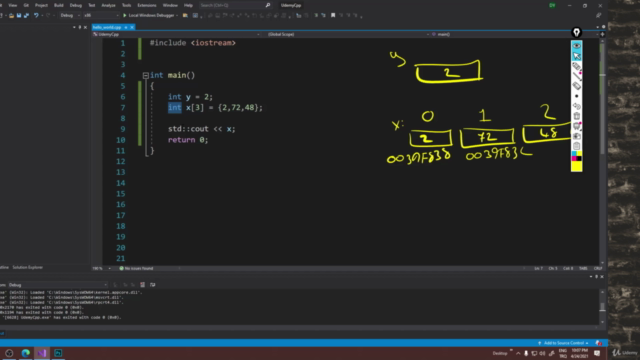Click the camera screenshot annotation icon
The width and height of the screenshot is (640, 360).
coord(576,136)
